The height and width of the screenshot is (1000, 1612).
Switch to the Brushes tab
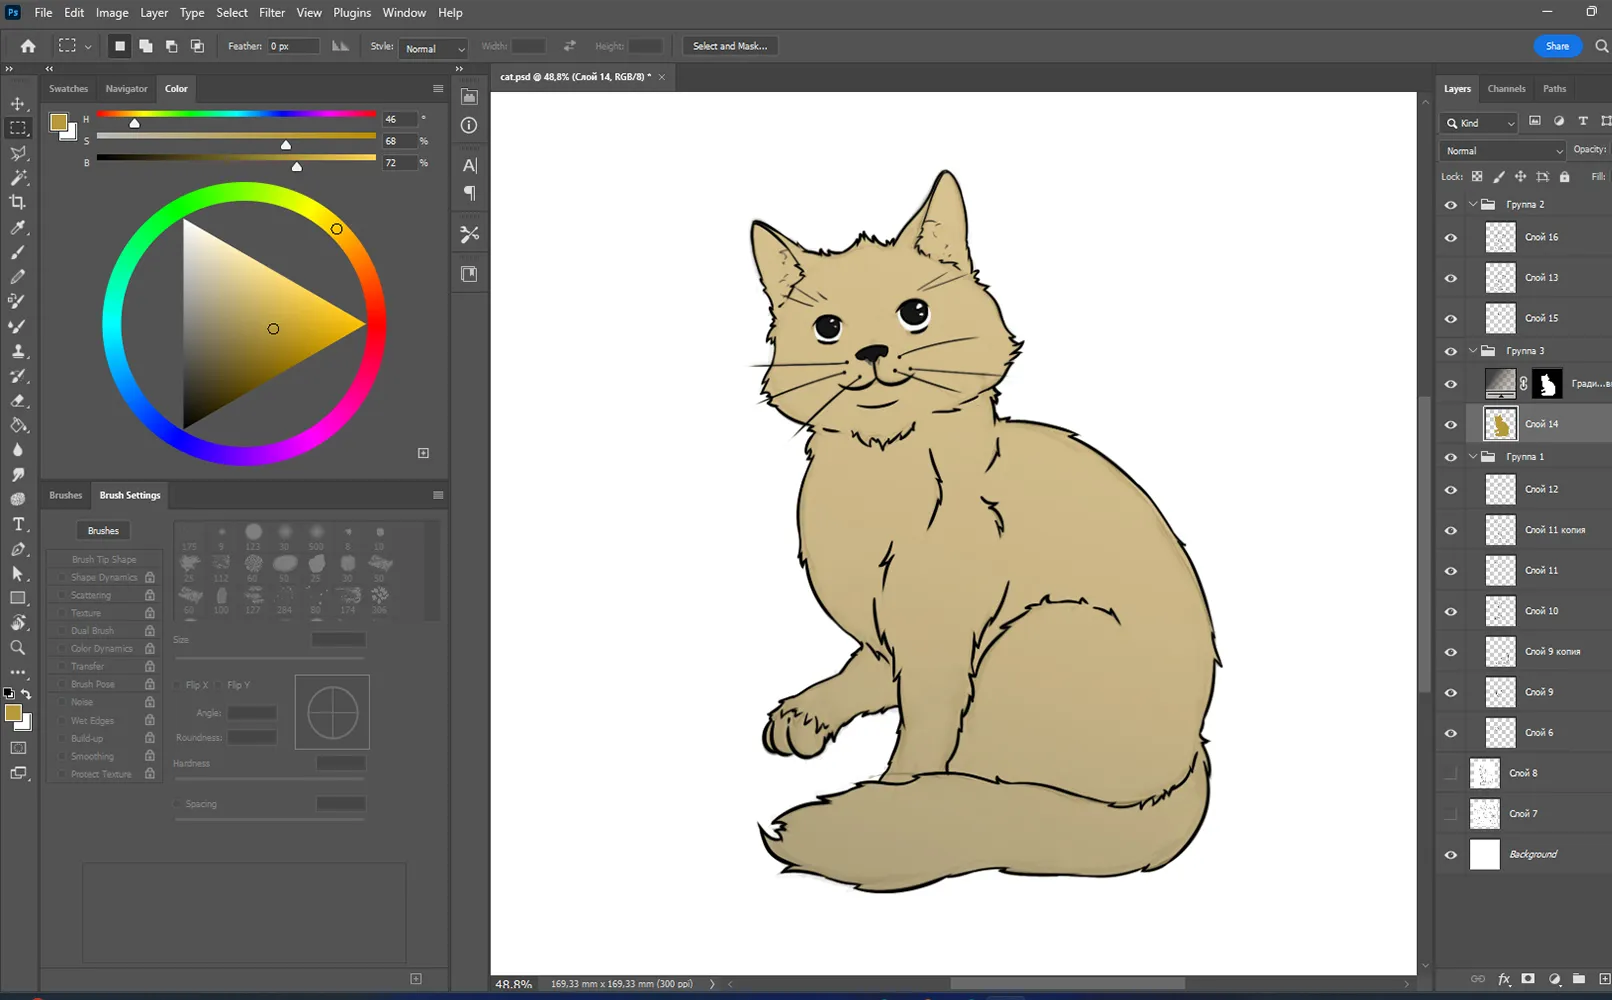pos(66,495)
